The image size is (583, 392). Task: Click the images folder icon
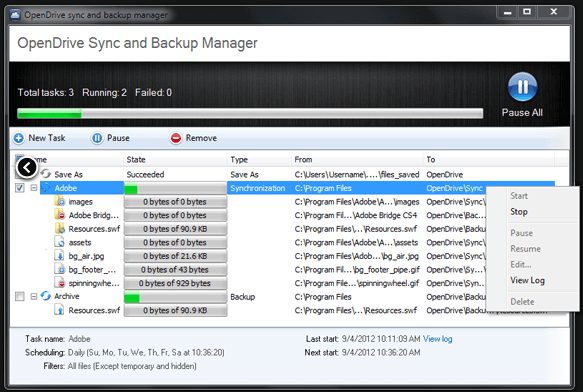59,201
